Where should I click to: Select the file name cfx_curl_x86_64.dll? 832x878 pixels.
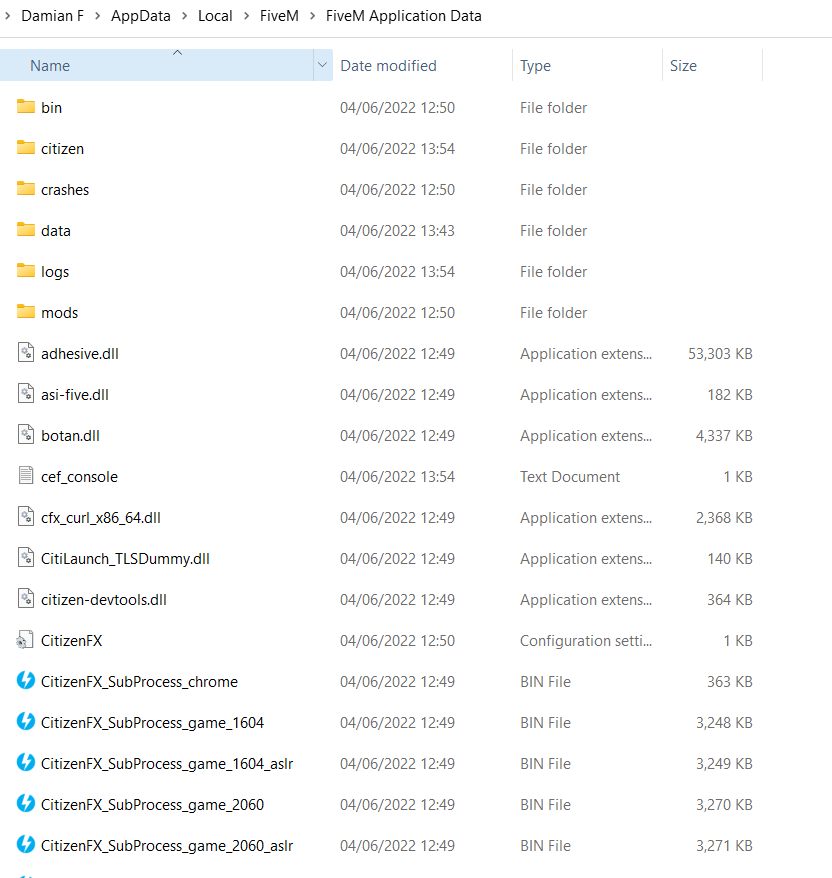pyautogui.click(x=101, y=518)
